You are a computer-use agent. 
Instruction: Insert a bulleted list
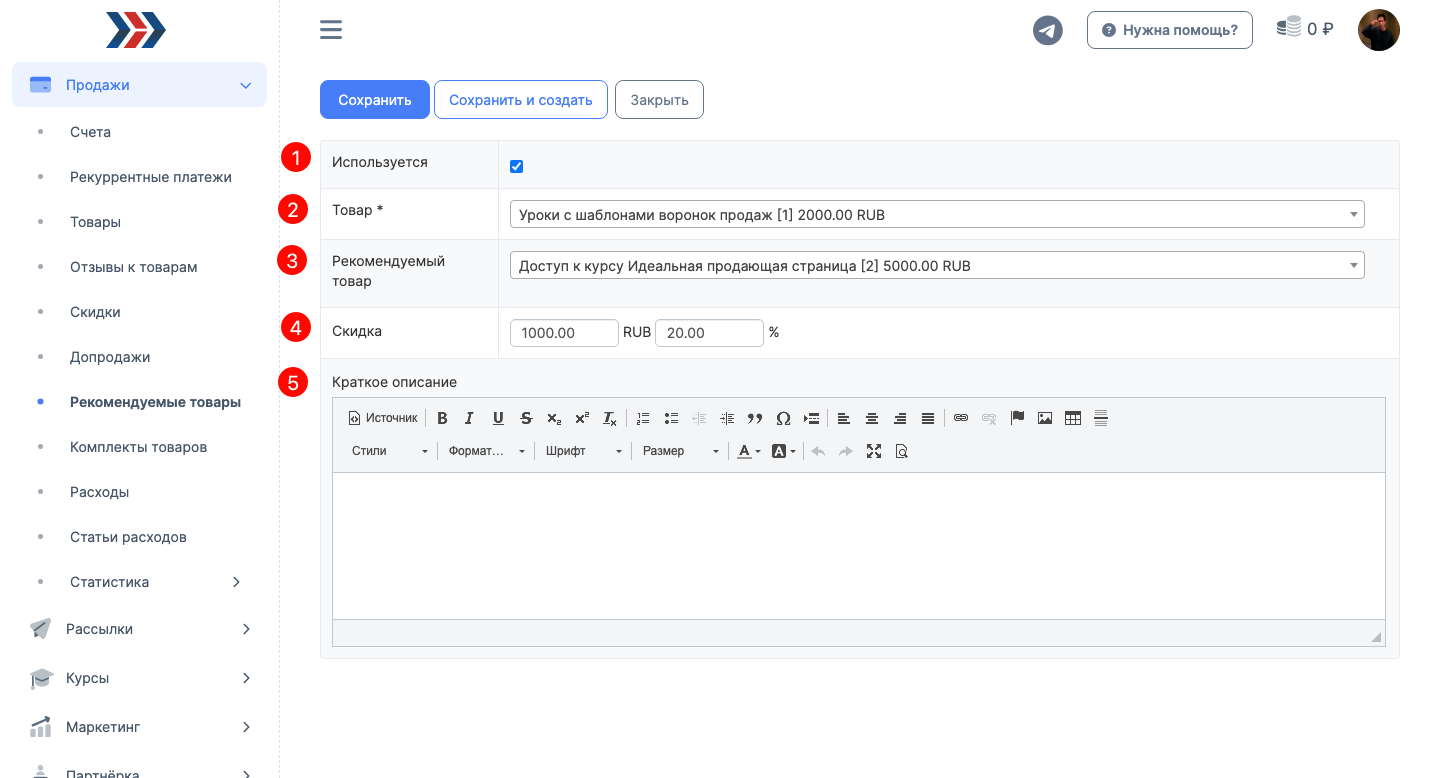point(671,418)
